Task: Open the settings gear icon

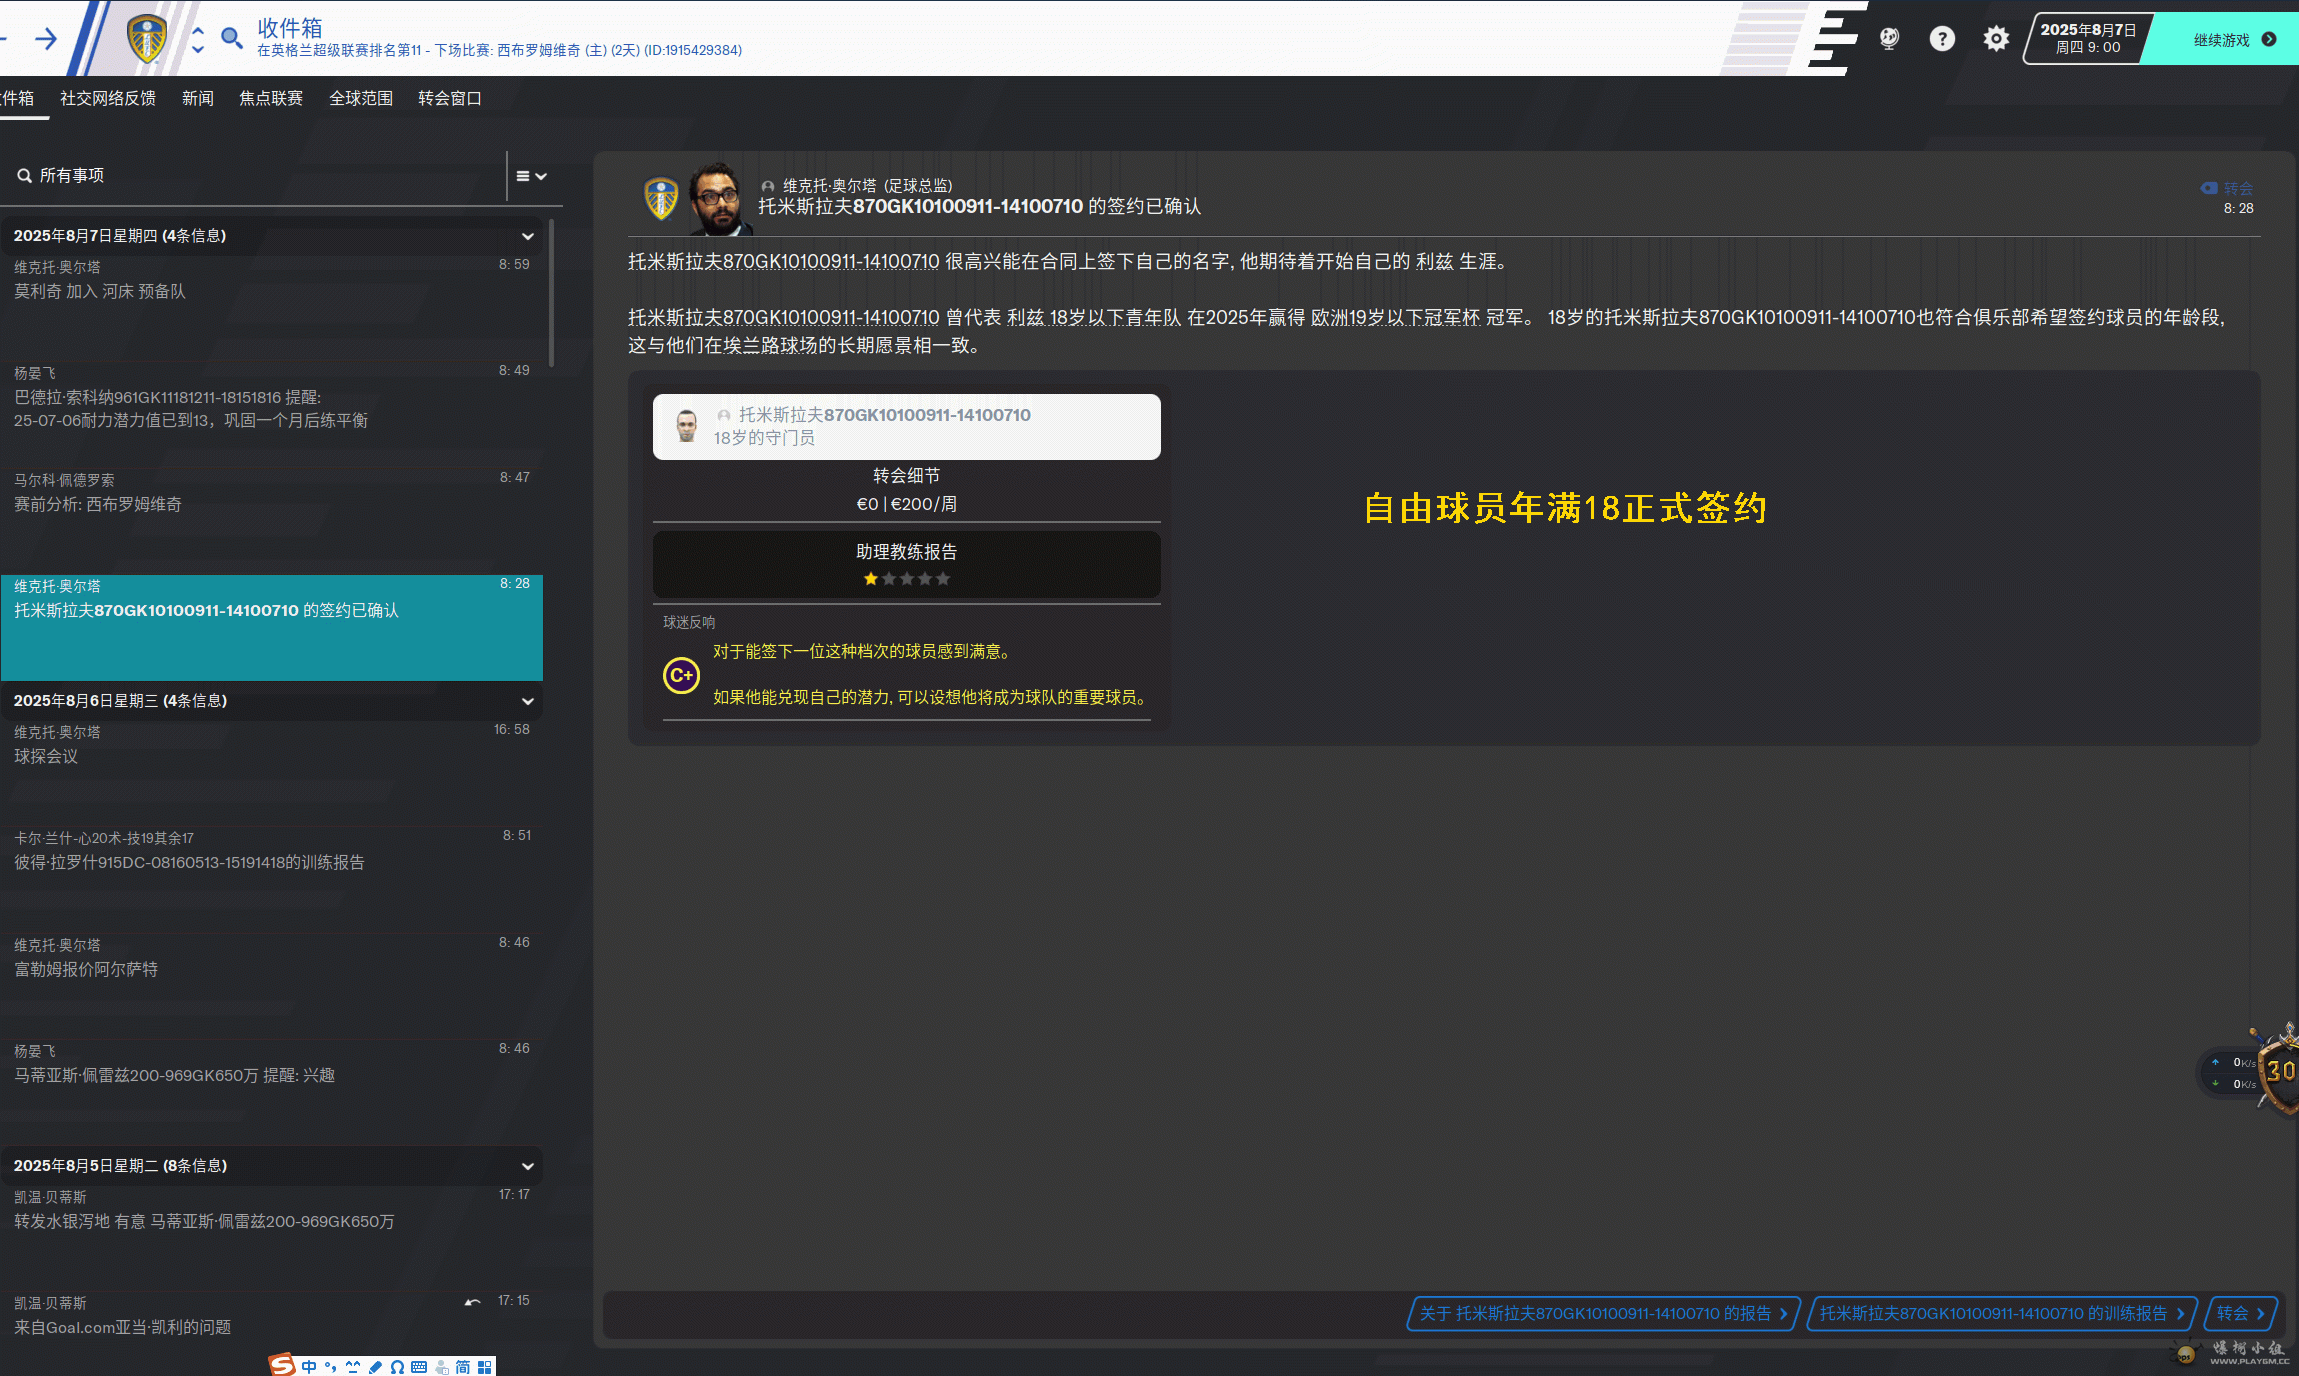Action: (1996, 39)
